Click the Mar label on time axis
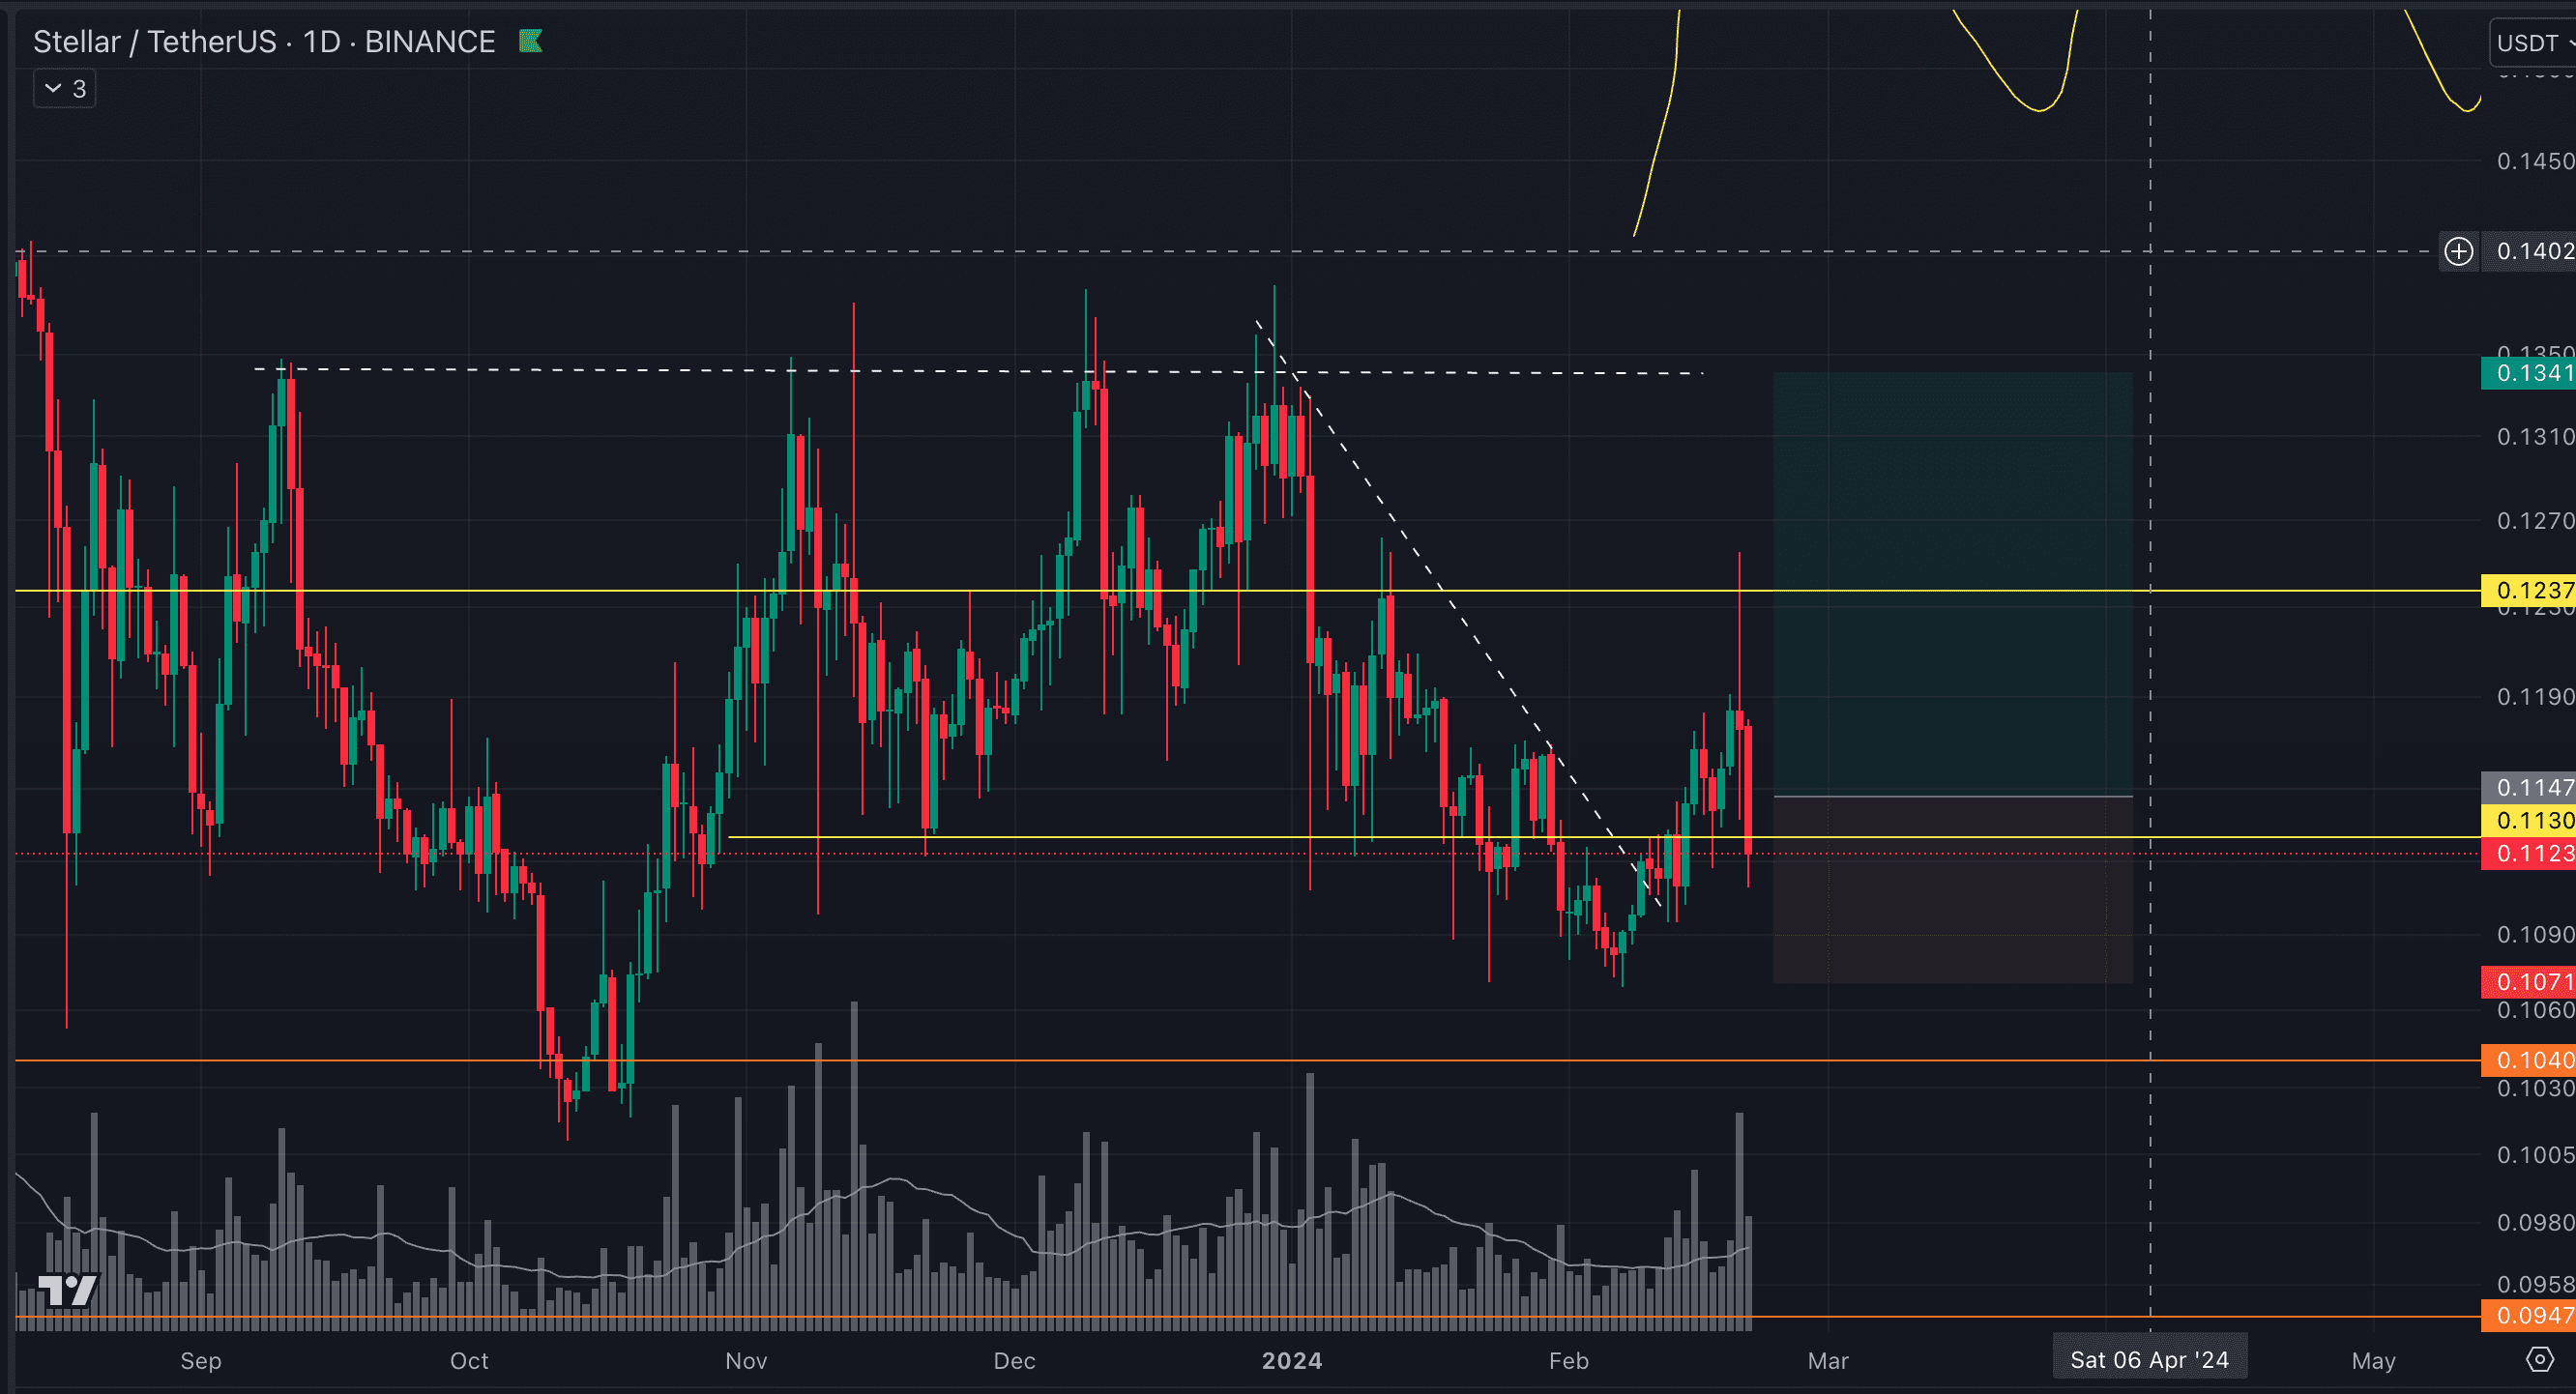The height and width of the screenshot is (1394, 2576). pyautogui.click(x=1828, y=1360)
